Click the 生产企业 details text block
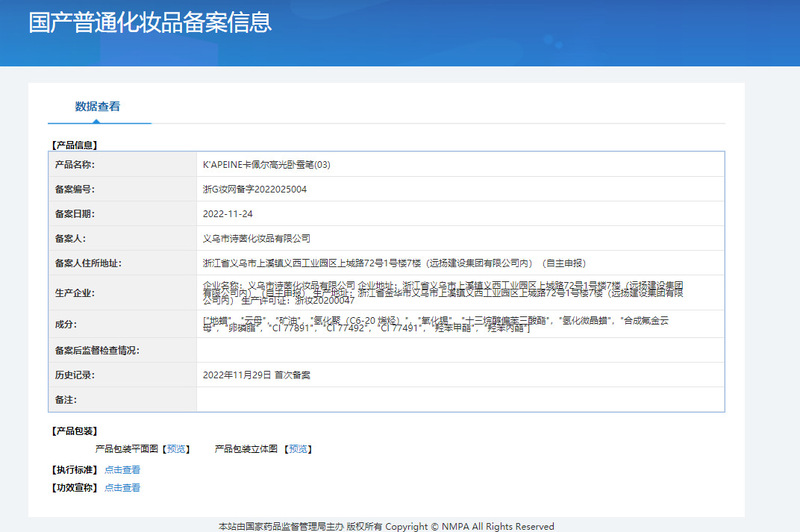The height and width of the screenshot is (532, 800). click(443, 293)
